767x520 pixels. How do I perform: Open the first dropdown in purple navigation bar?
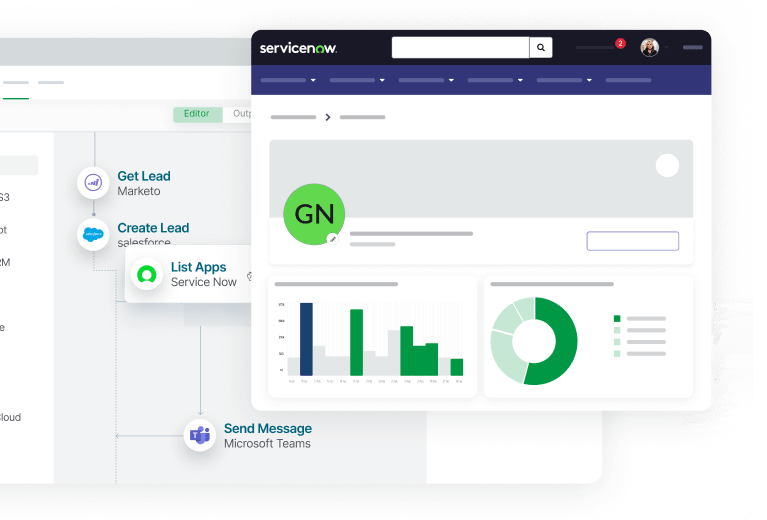288,80
